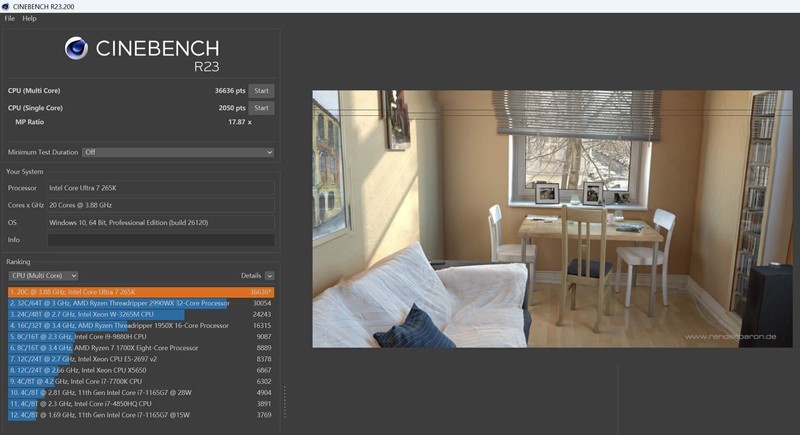Click the 36636 pts multi core score

pyautogui.click(x=230, y=91)
